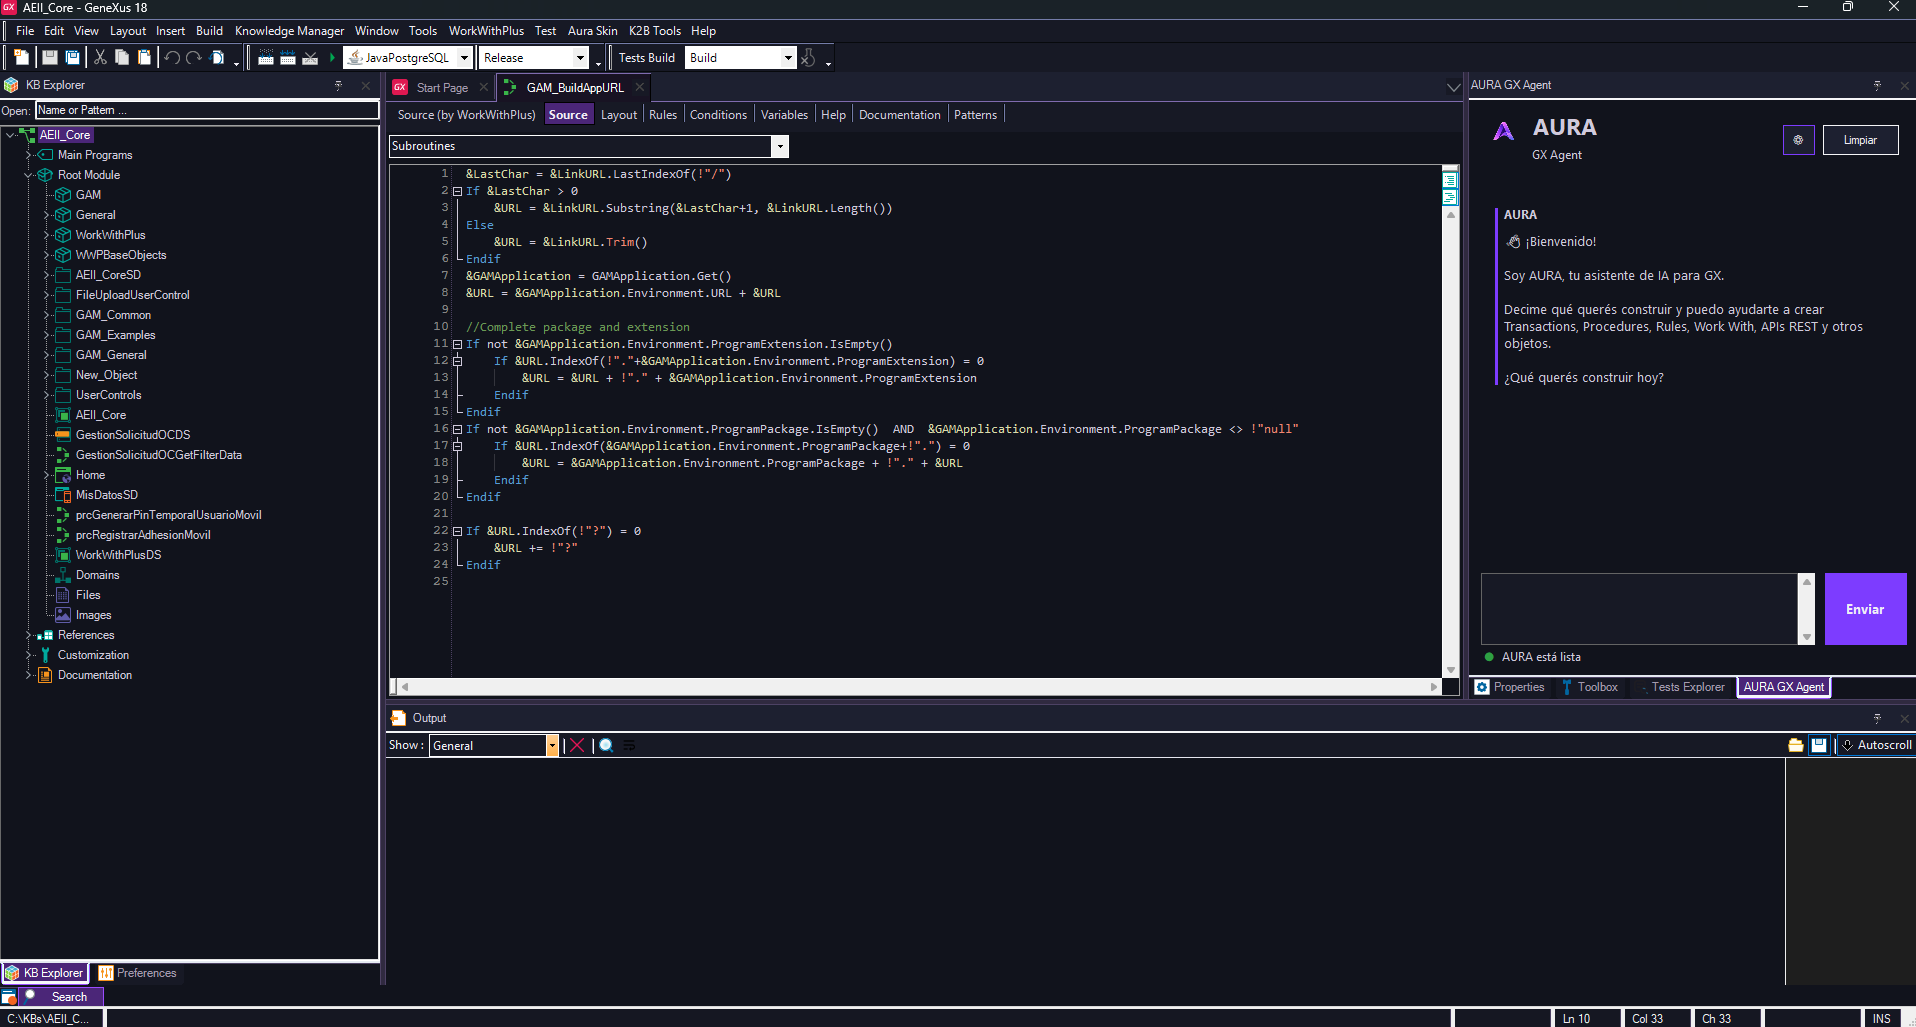Click the Search button in the taskbar
Viewport: 1916px width, 1027px height.
click(61, 997)
